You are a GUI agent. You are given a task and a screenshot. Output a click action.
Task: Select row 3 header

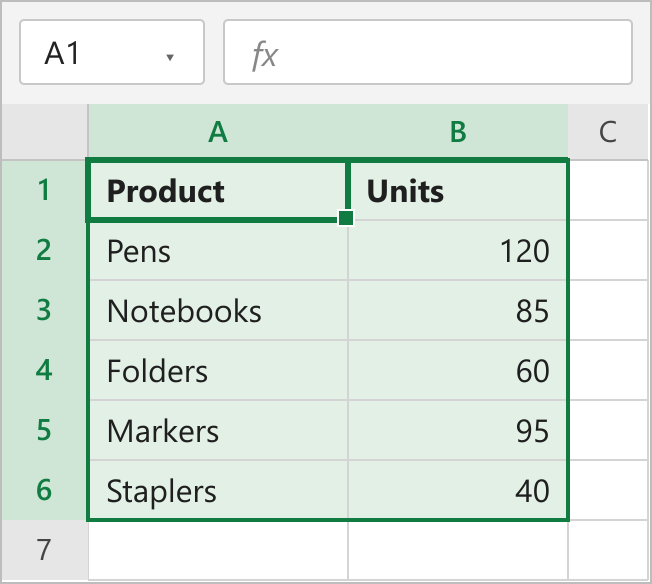pyautogui.click(x=44, y=310)
